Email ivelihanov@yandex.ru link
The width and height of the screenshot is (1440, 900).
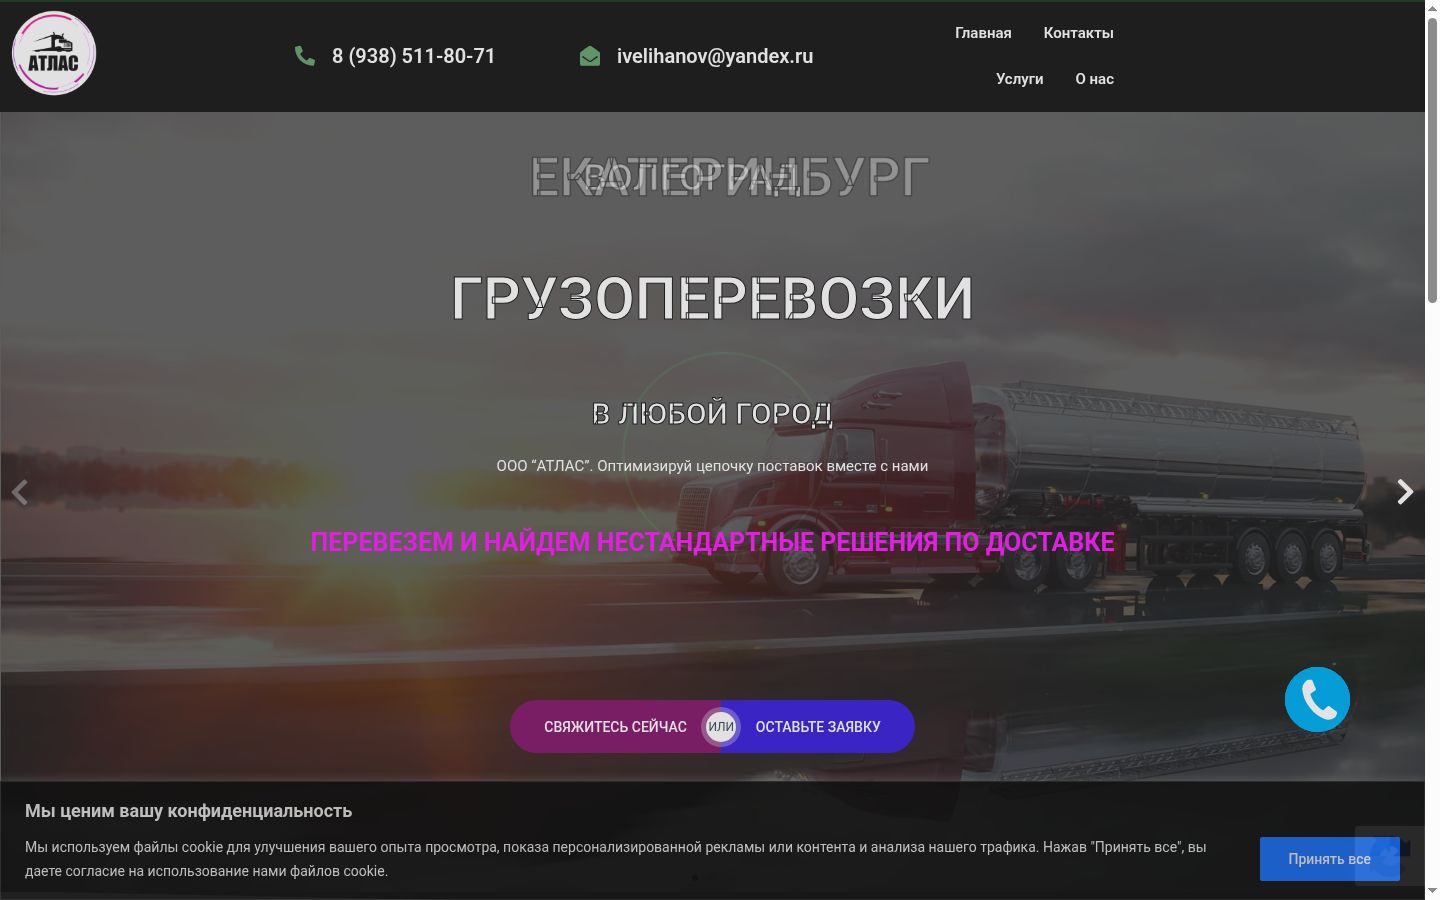click(x=715, y=56)
